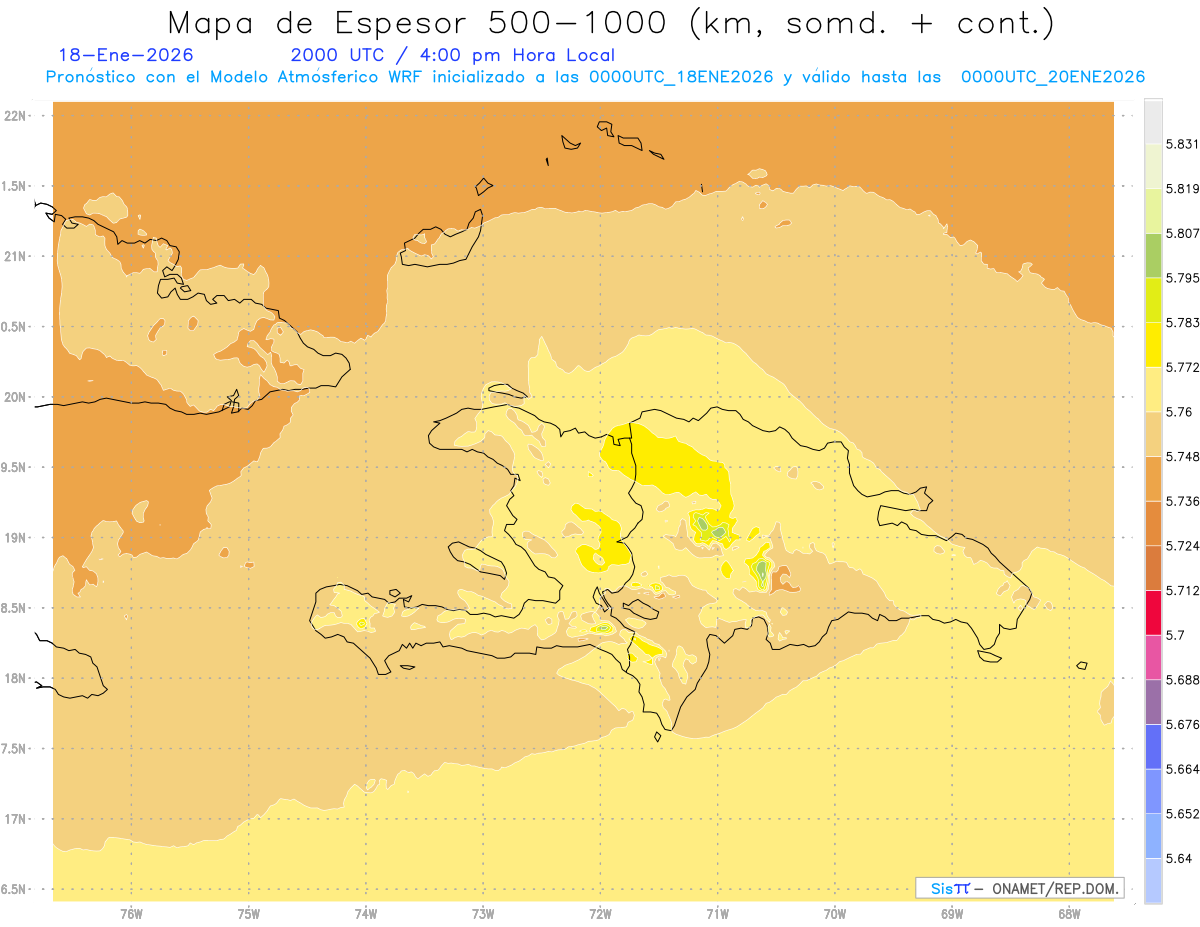
Task: Click the legend value "5.819"
Action: pyautogui.click(x=1182, y=189)
